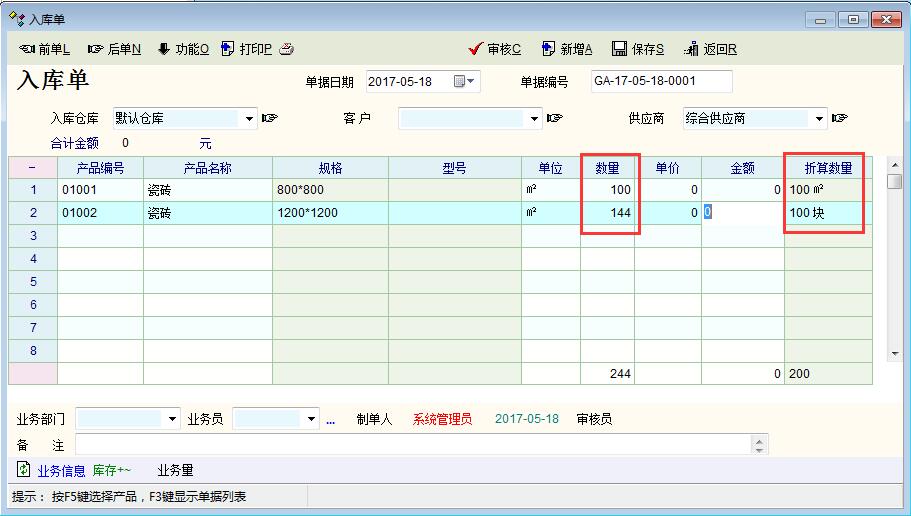Switch to the 业务量 tab
Image resolution: width=911 pixels, height=516 pixels.
coord(175,470)
